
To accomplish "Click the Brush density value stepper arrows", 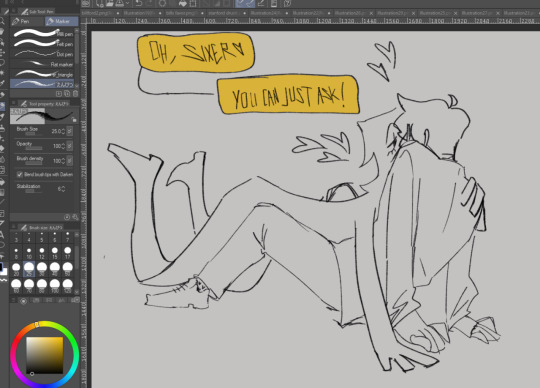I will click(x=63, y=161).
